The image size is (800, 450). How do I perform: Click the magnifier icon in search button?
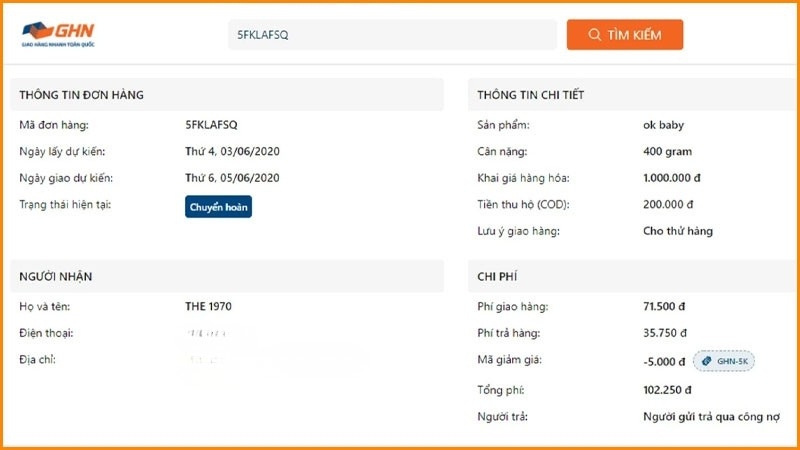pos(595,35)
